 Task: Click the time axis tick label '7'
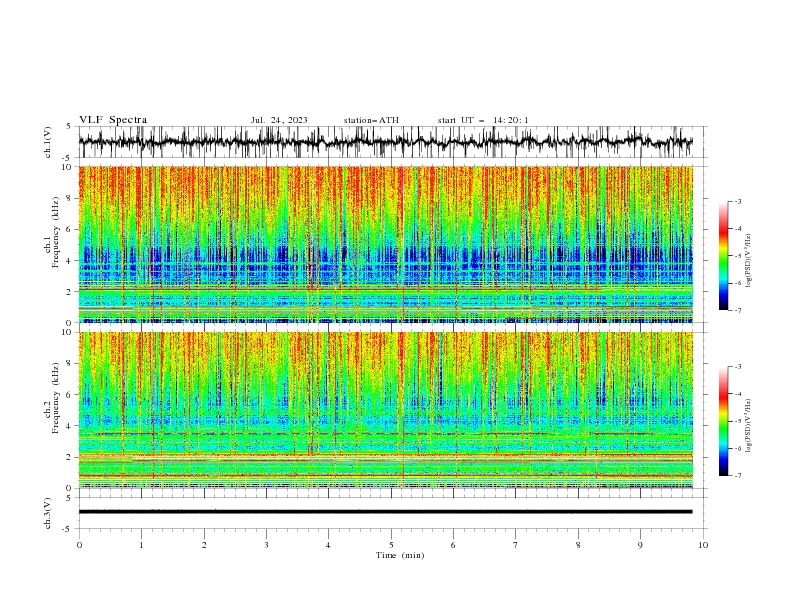(516, 545)
